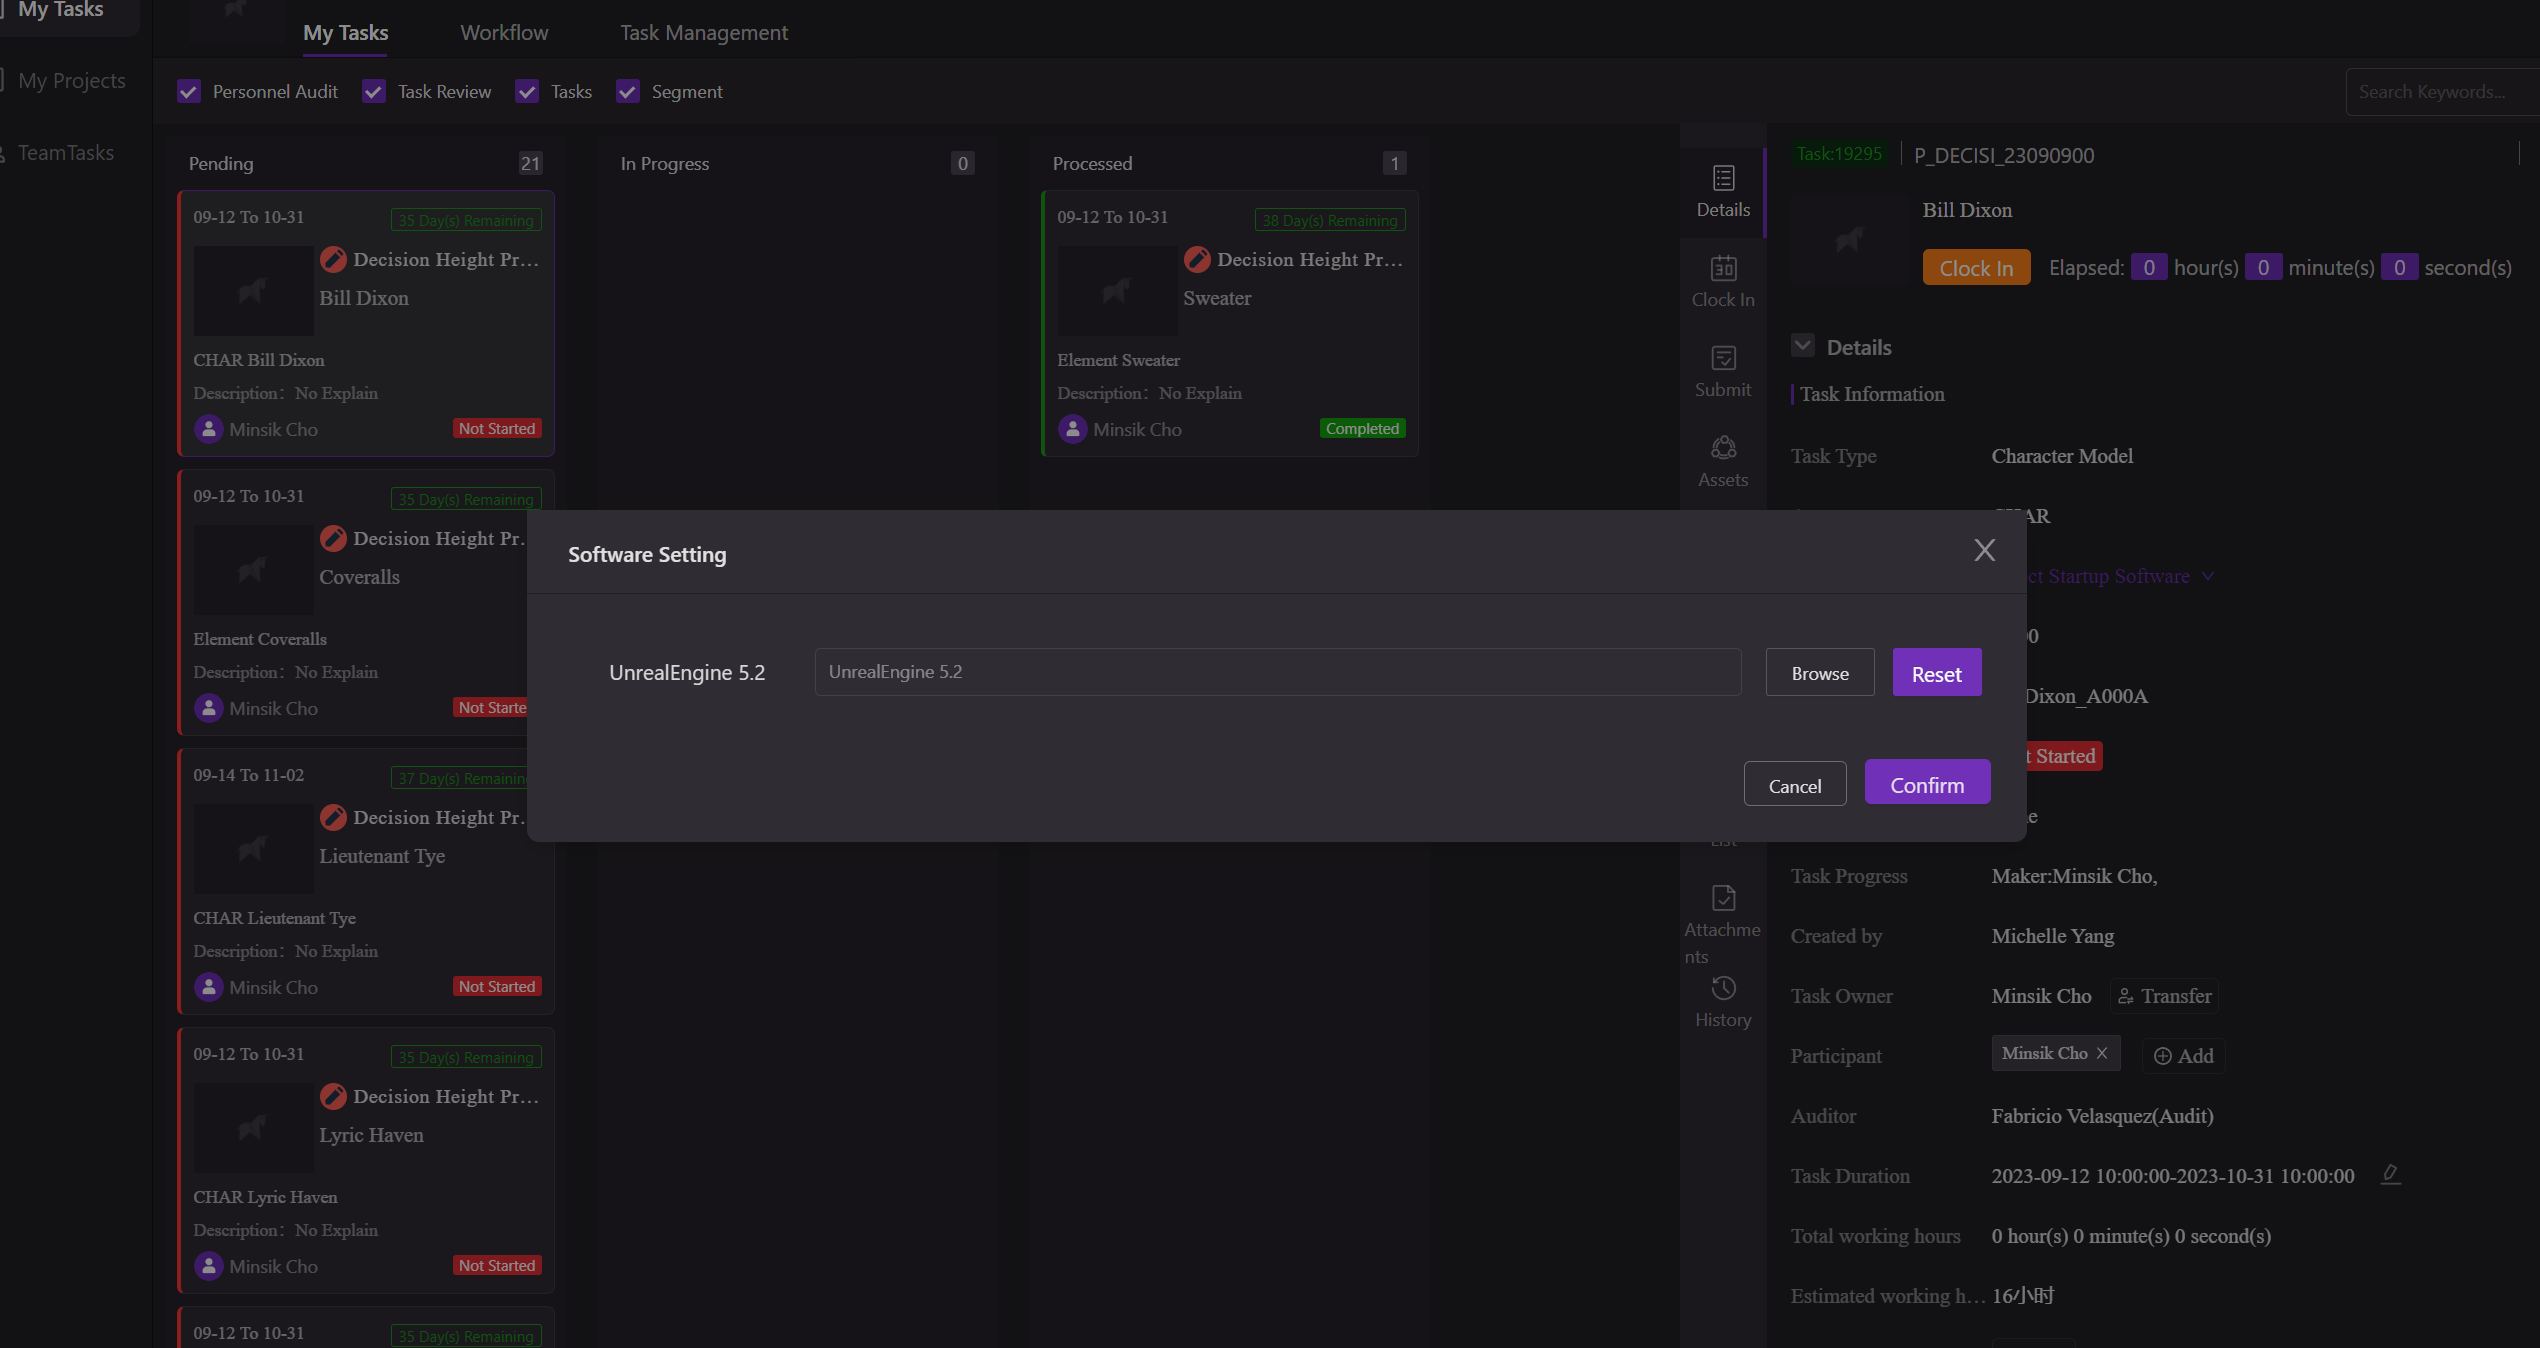
Task: Toggle the Segment filter checkbox
Action: 628,92
